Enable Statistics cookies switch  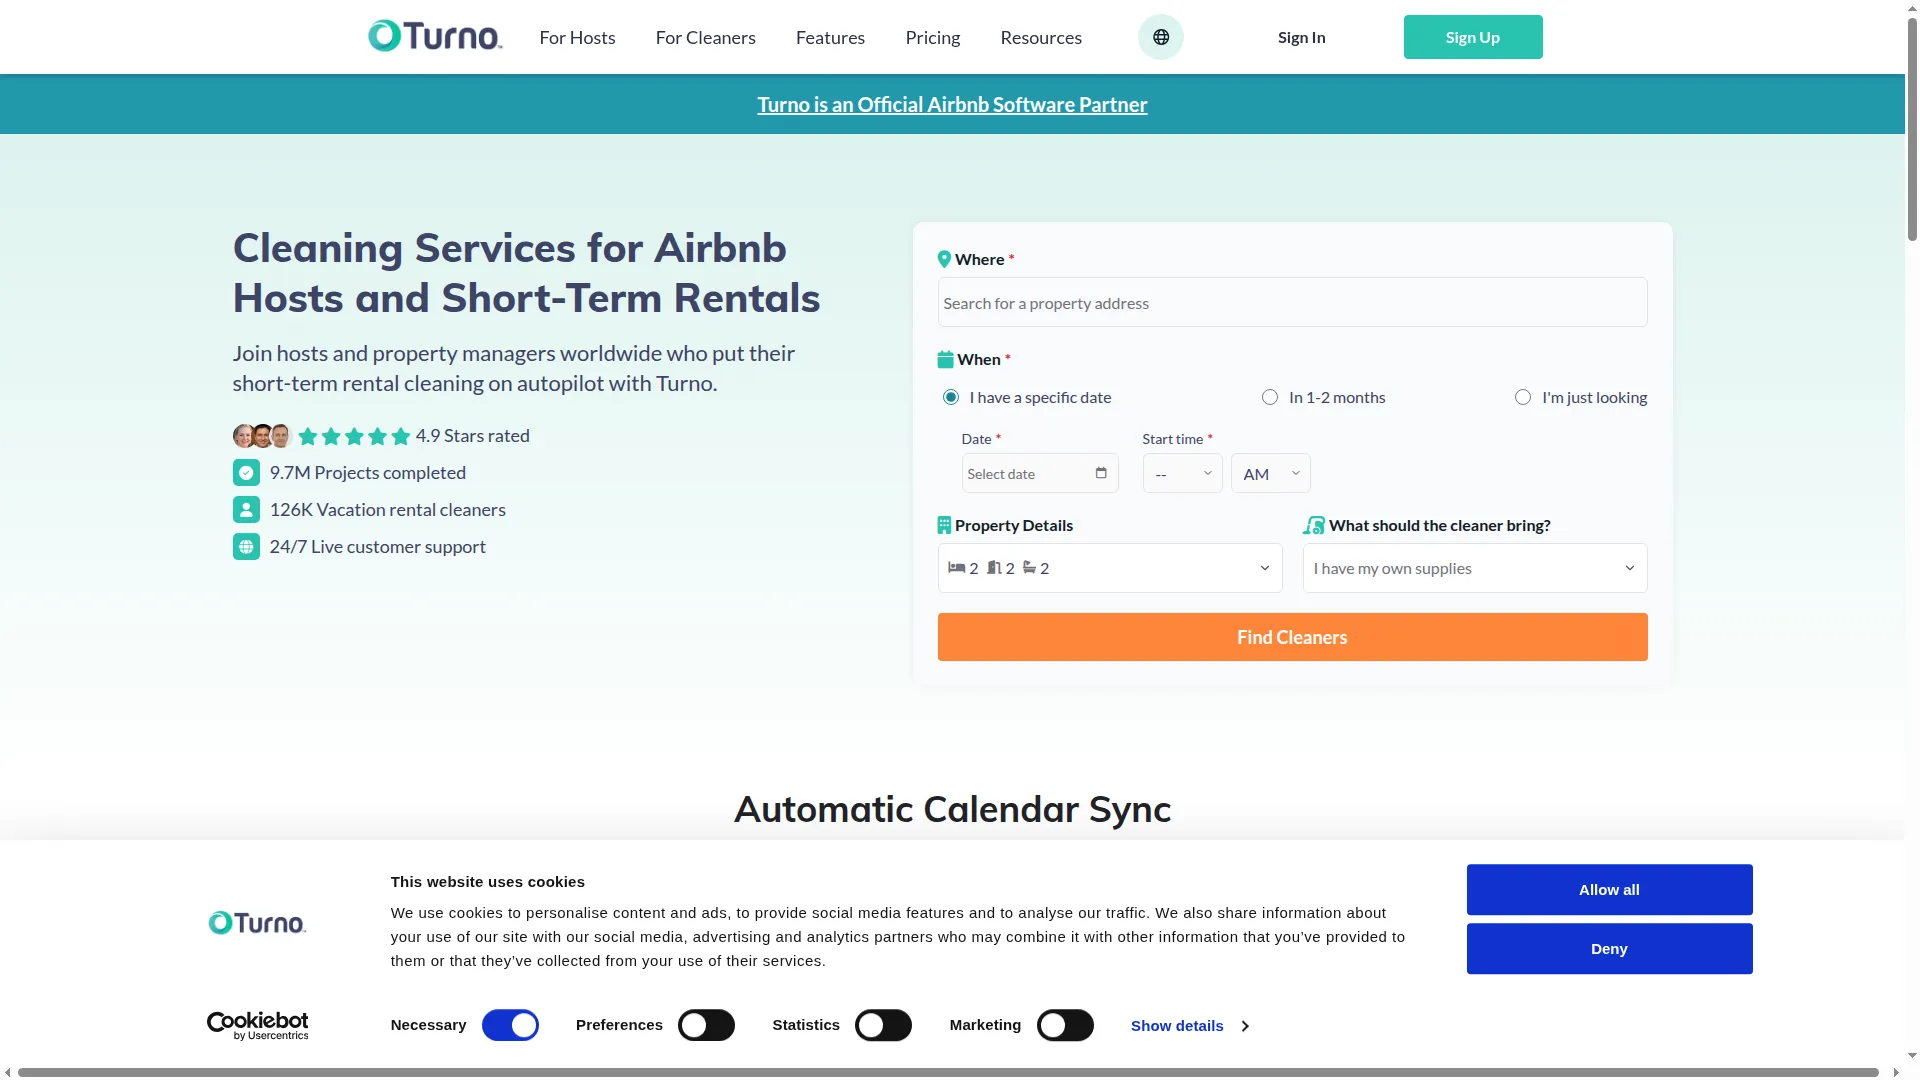click(x=883, y=1026)
